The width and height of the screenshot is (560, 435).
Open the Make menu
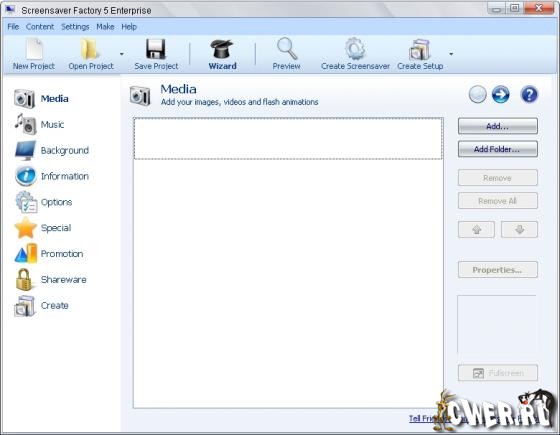pos(105,27)
